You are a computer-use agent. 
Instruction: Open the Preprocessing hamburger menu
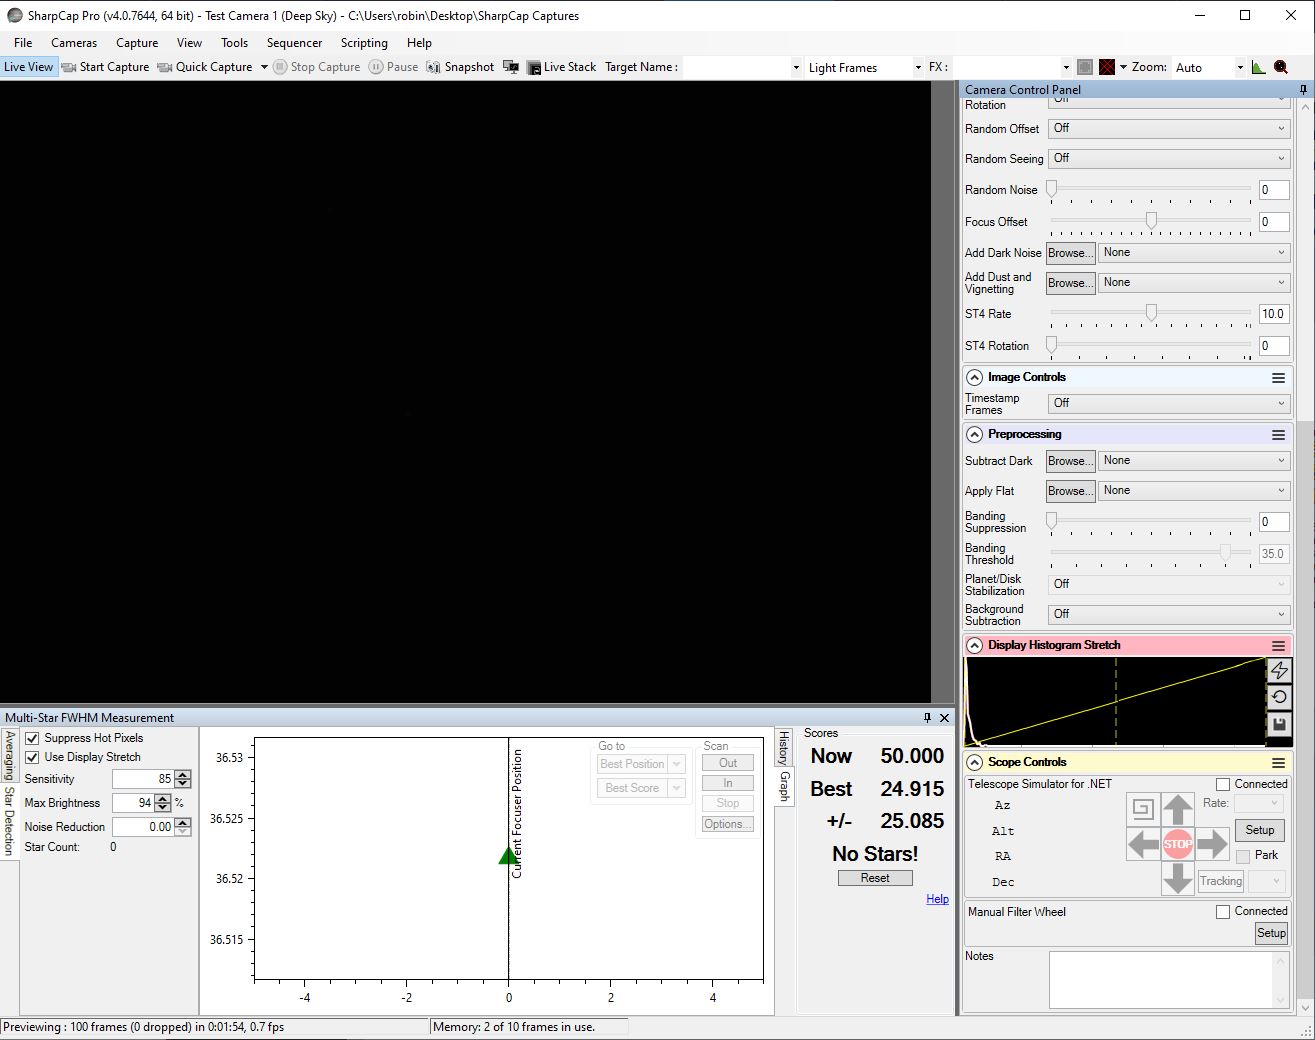1278,435
